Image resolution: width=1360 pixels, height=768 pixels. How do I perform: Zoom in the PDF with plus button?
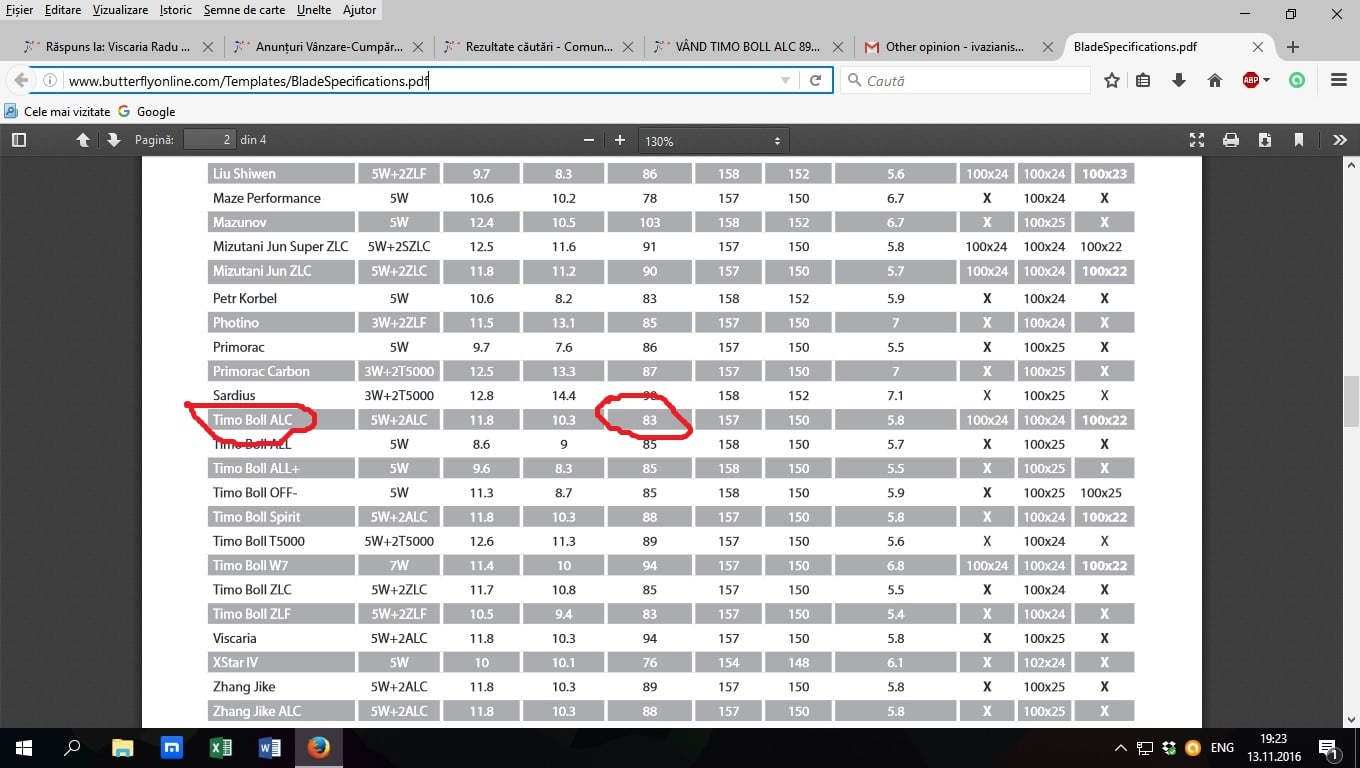pos(620,140)
